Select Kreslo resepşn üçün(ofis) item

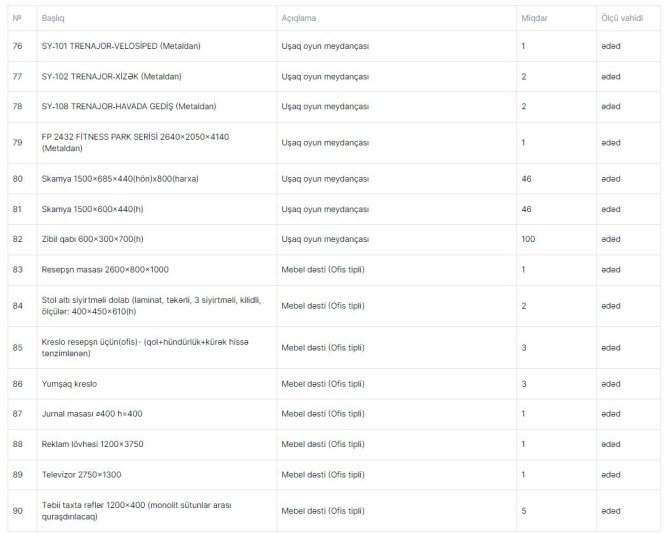coord(145,348)
